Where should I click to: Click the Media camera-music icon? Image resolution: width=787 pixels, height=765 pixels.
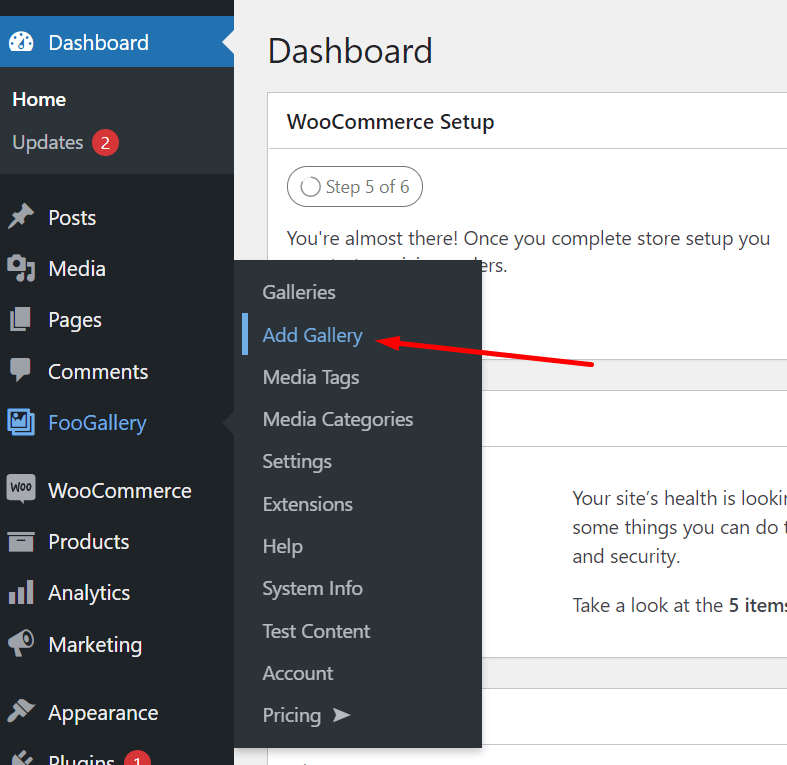coord(21,268)
